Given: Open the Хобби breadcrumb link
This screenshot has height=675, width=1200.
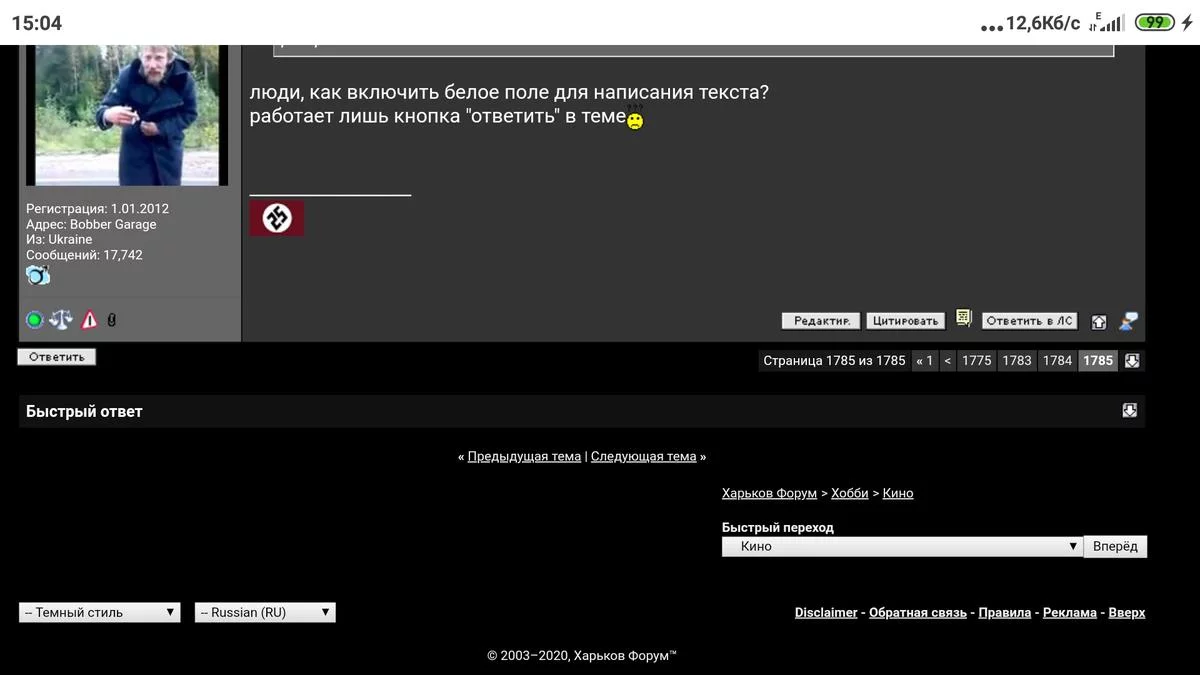Looking at the screenshot, I should point(850,493).
